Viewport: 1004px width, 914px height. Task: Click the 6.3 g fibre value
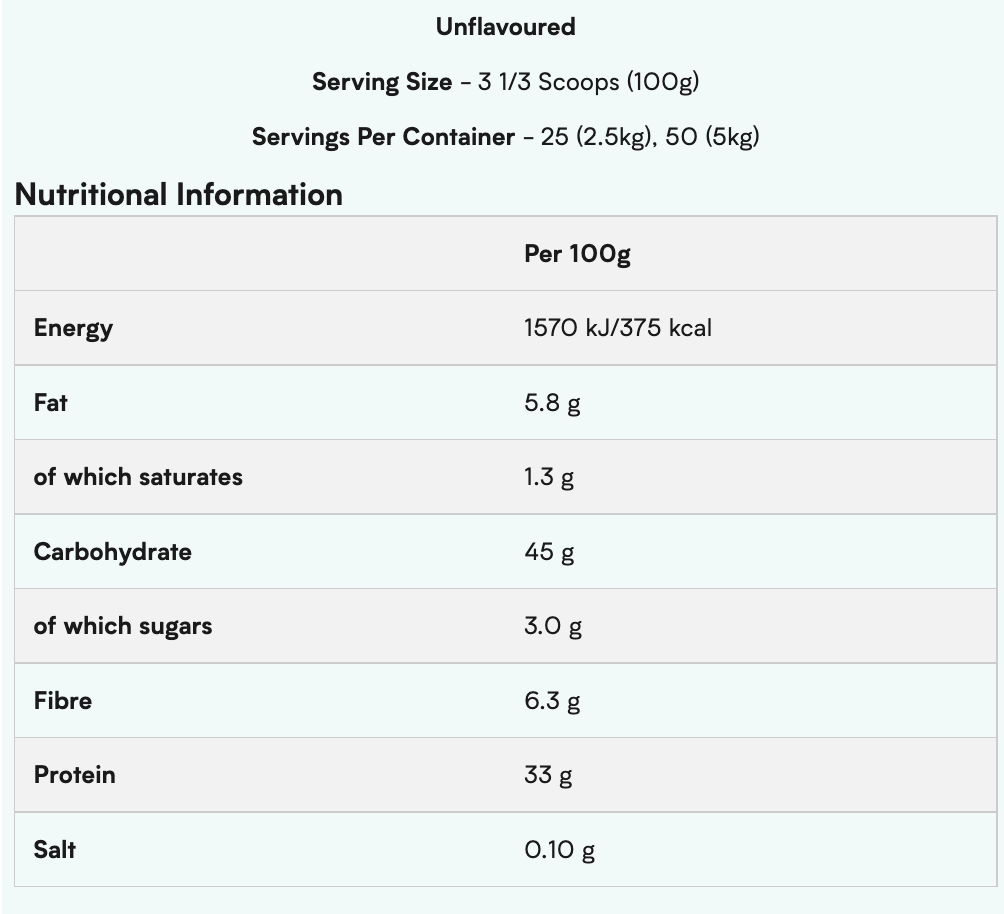552,701
